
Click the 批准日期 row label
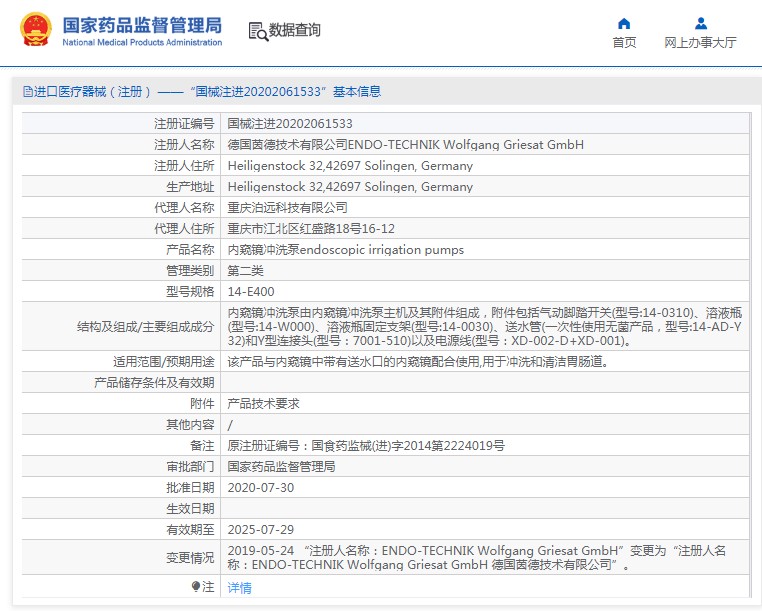tap(190, 488)
